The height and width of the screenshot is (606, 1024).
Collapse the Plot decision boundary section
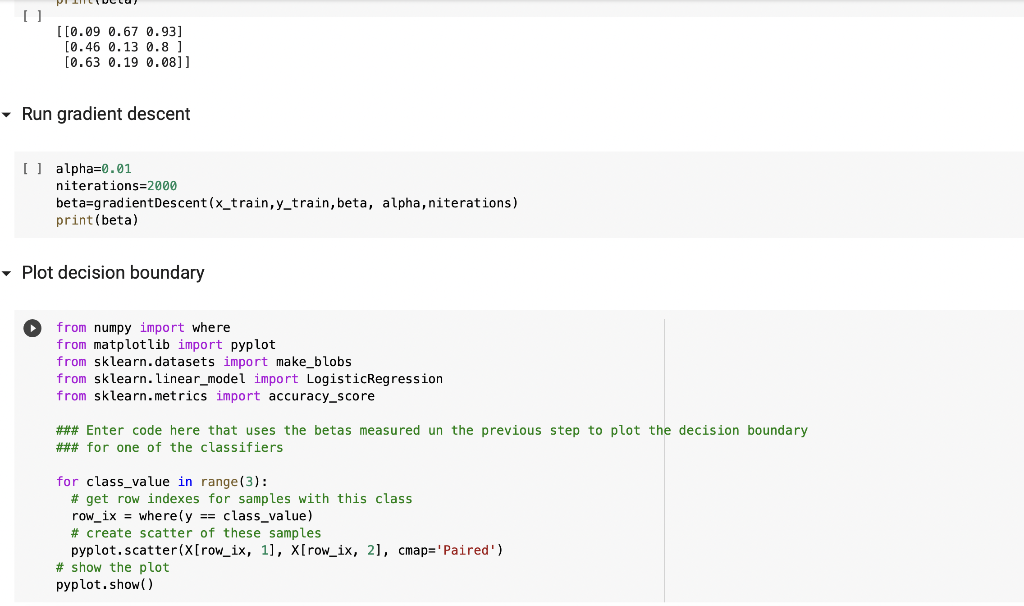point(7,272)
